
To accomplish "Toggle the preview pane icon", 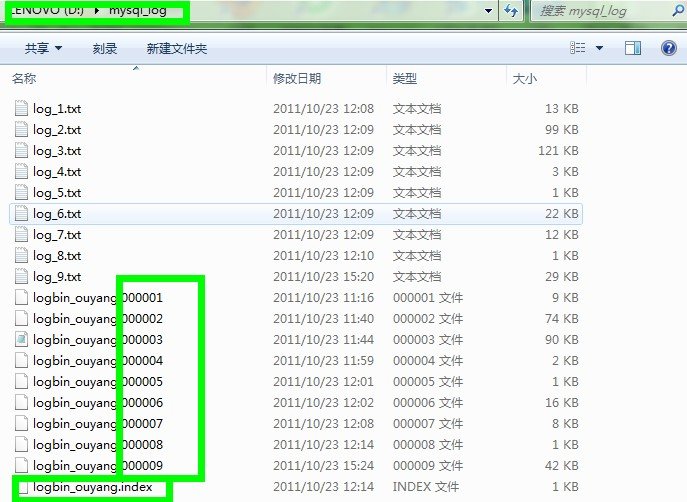I will [633, 48].
